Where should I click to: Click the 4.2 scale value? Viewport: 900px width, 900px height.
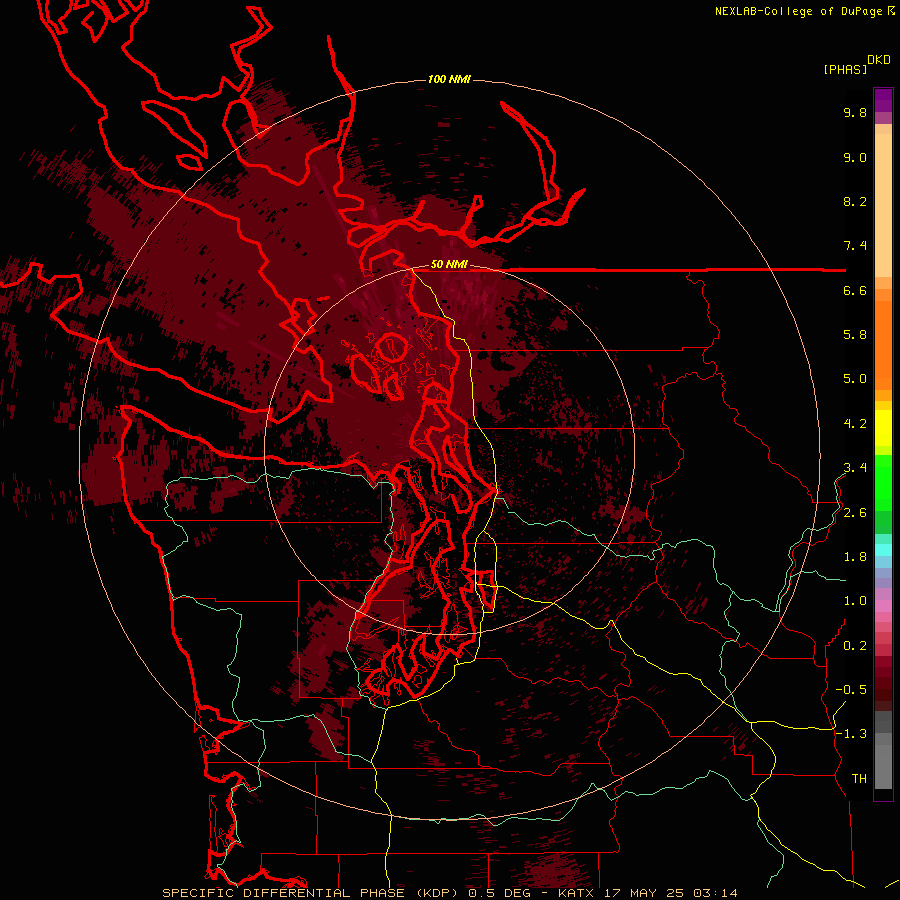(x=855, y=424)
